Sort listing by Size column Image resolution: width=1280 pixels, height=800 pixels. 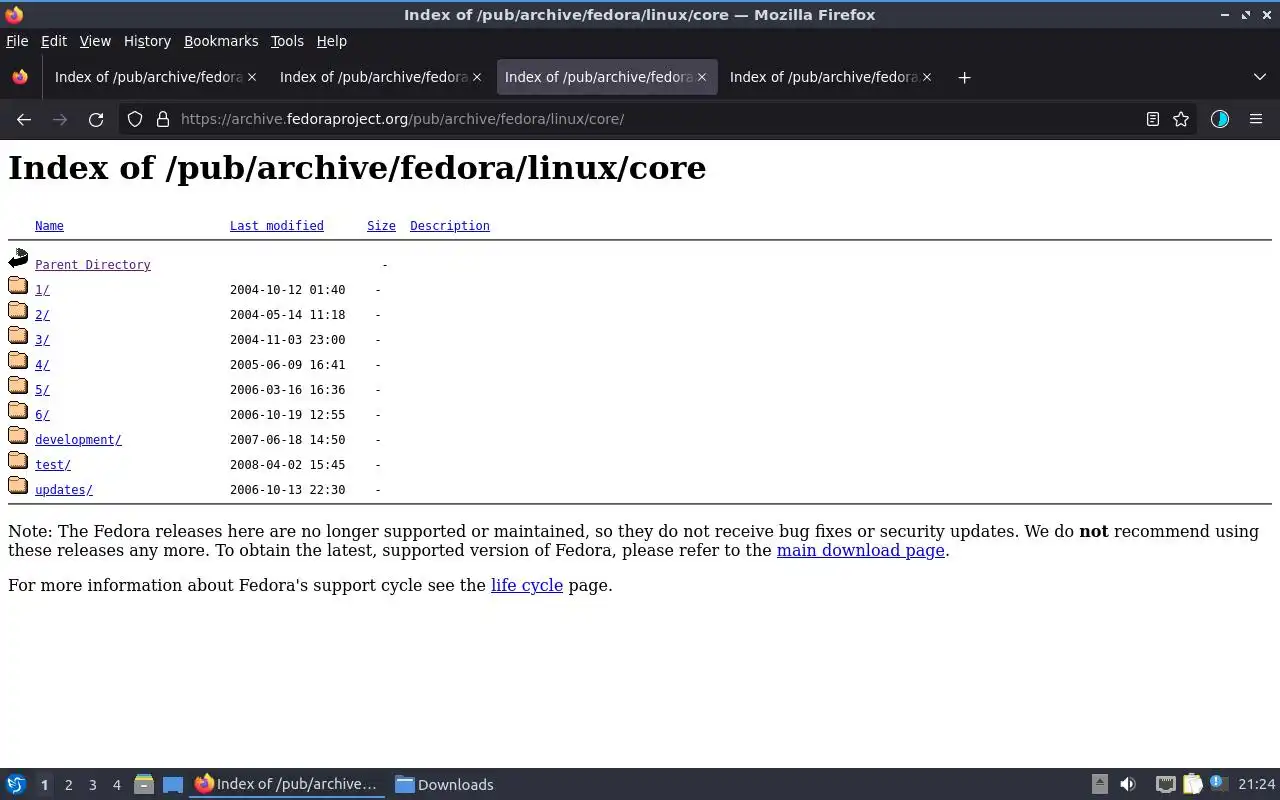[381, 226]
